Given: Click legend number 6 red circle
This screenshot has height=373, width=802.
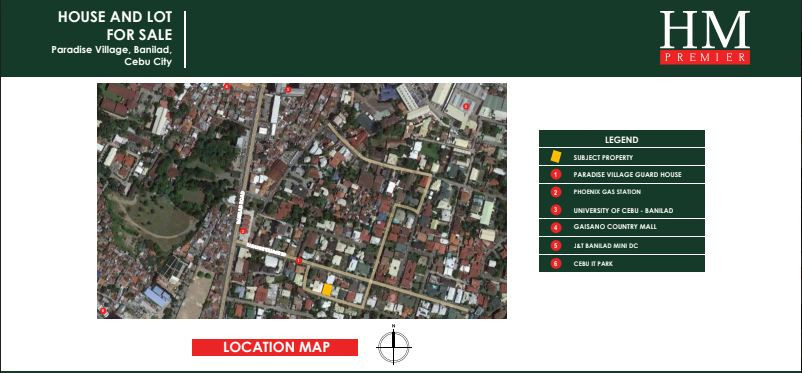Looking at the screenshot, I should pos(556,264).
